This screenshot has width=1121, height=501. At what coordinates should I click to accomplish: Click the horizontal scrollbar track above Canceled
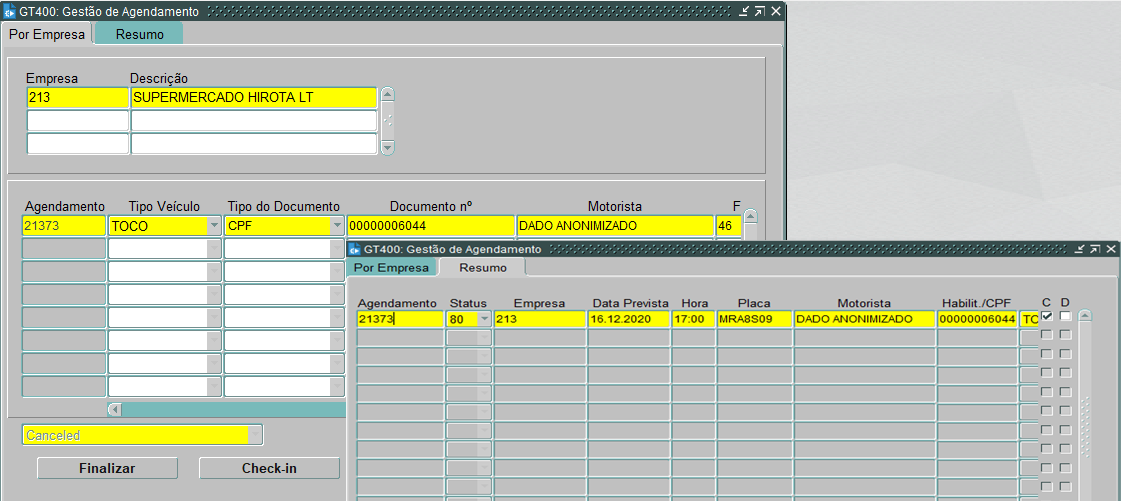pyautogui.click(x=230, y=409)
